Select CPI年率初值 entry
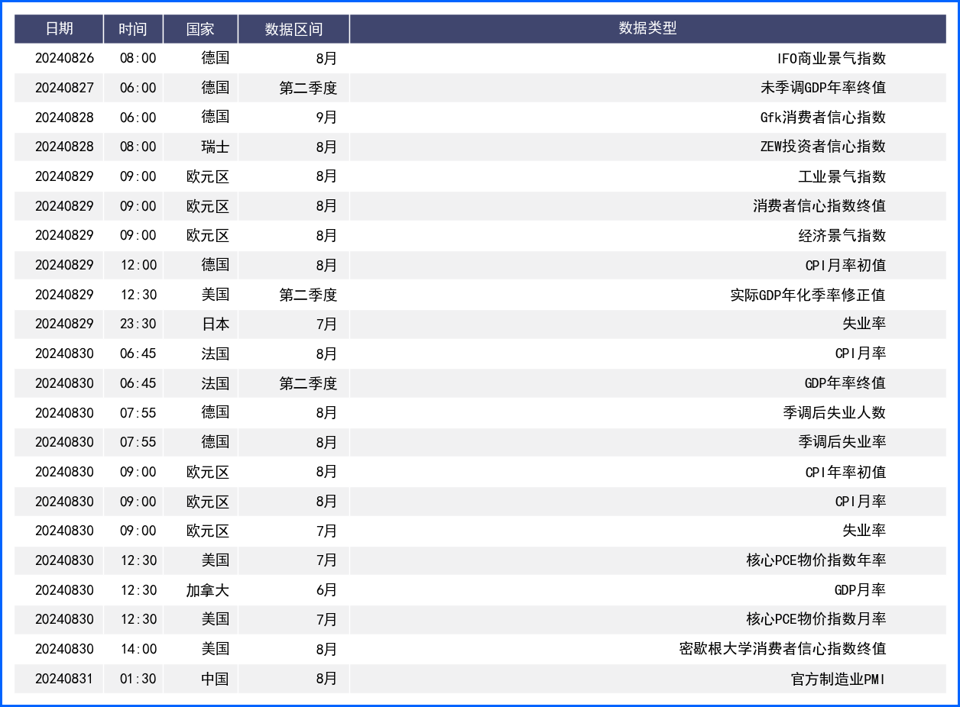The width and height of the screenshot is (960, 707). tap(846, 472)
